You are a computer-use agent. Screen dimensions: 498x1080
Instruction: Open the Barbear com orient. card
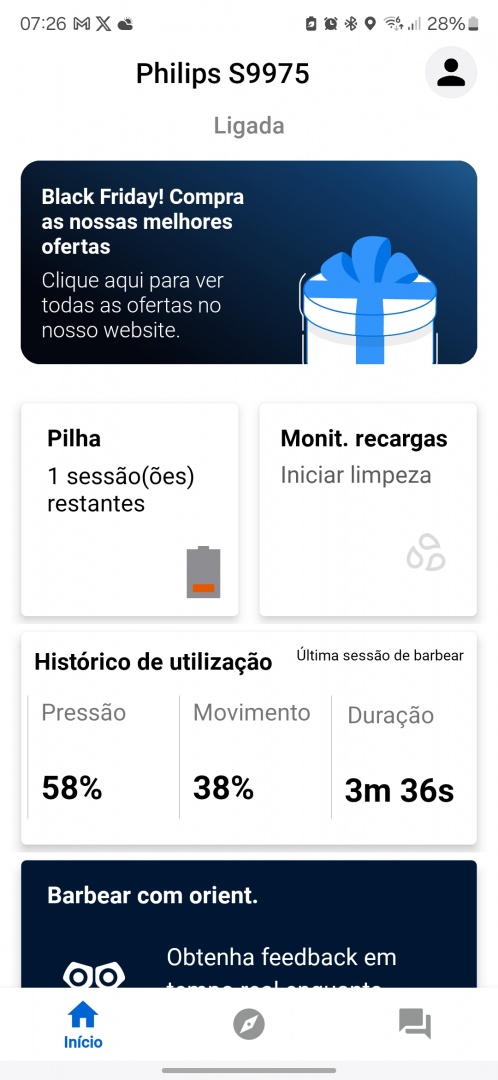click(x=249, y=924)
